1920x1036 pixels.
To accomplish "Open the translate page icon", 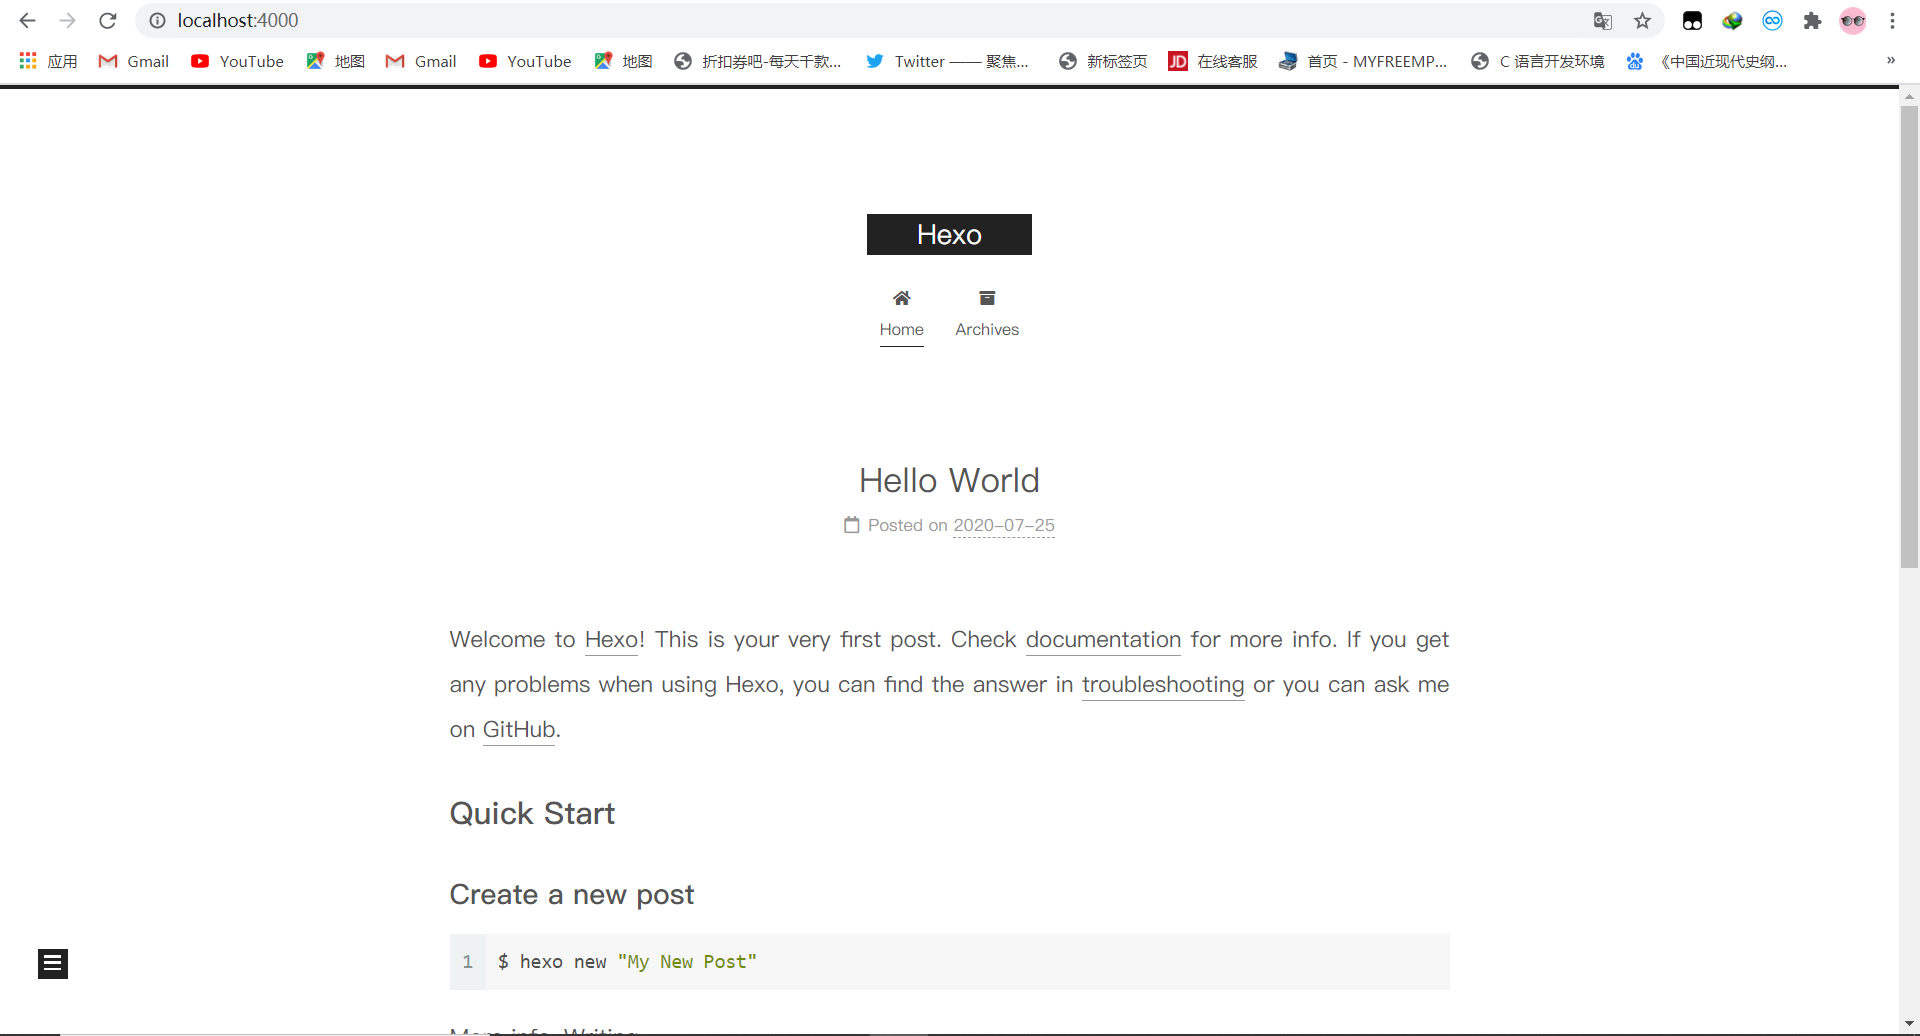I will [1602, 20].
